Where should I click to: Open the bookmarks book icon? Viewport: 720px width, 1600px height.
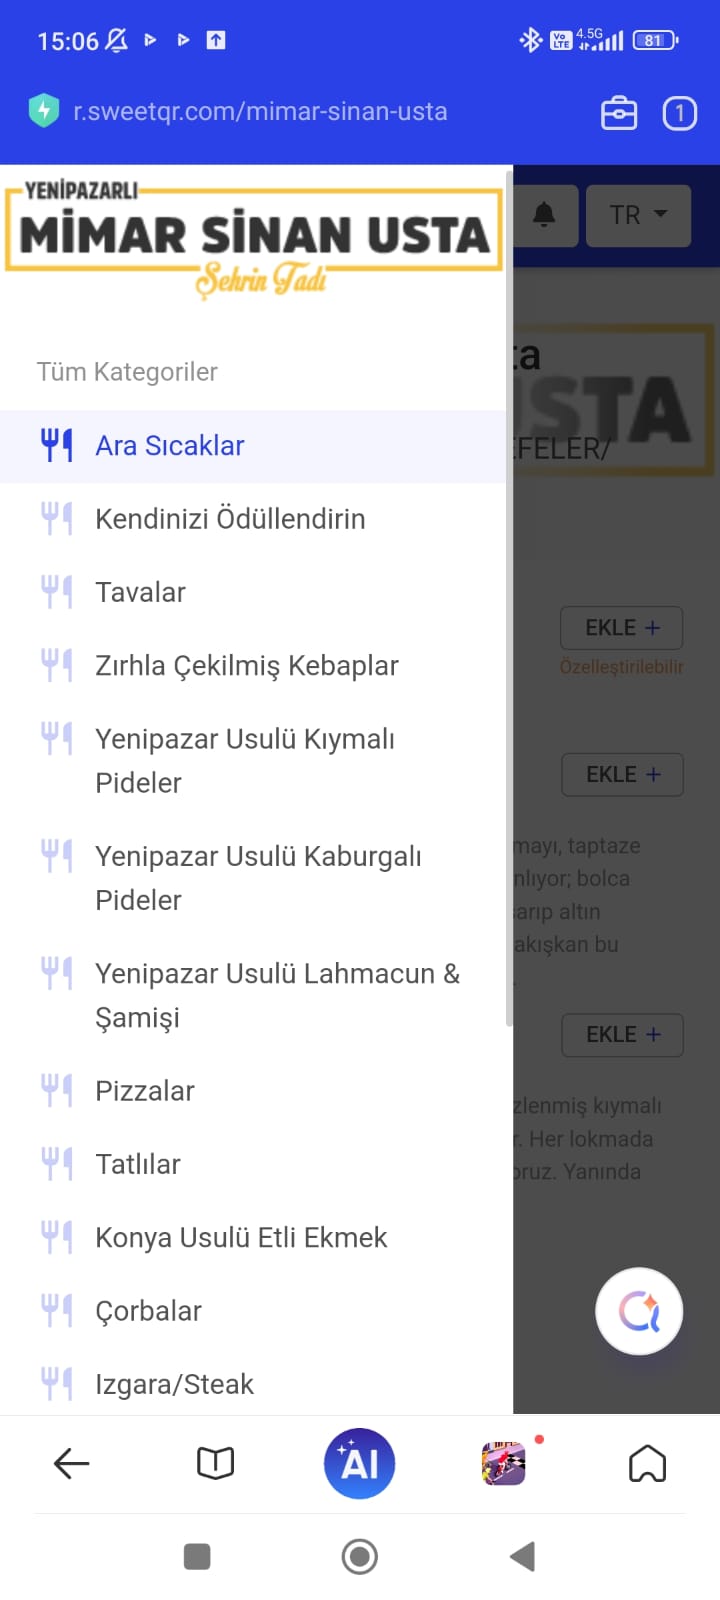coord(216,1464)
